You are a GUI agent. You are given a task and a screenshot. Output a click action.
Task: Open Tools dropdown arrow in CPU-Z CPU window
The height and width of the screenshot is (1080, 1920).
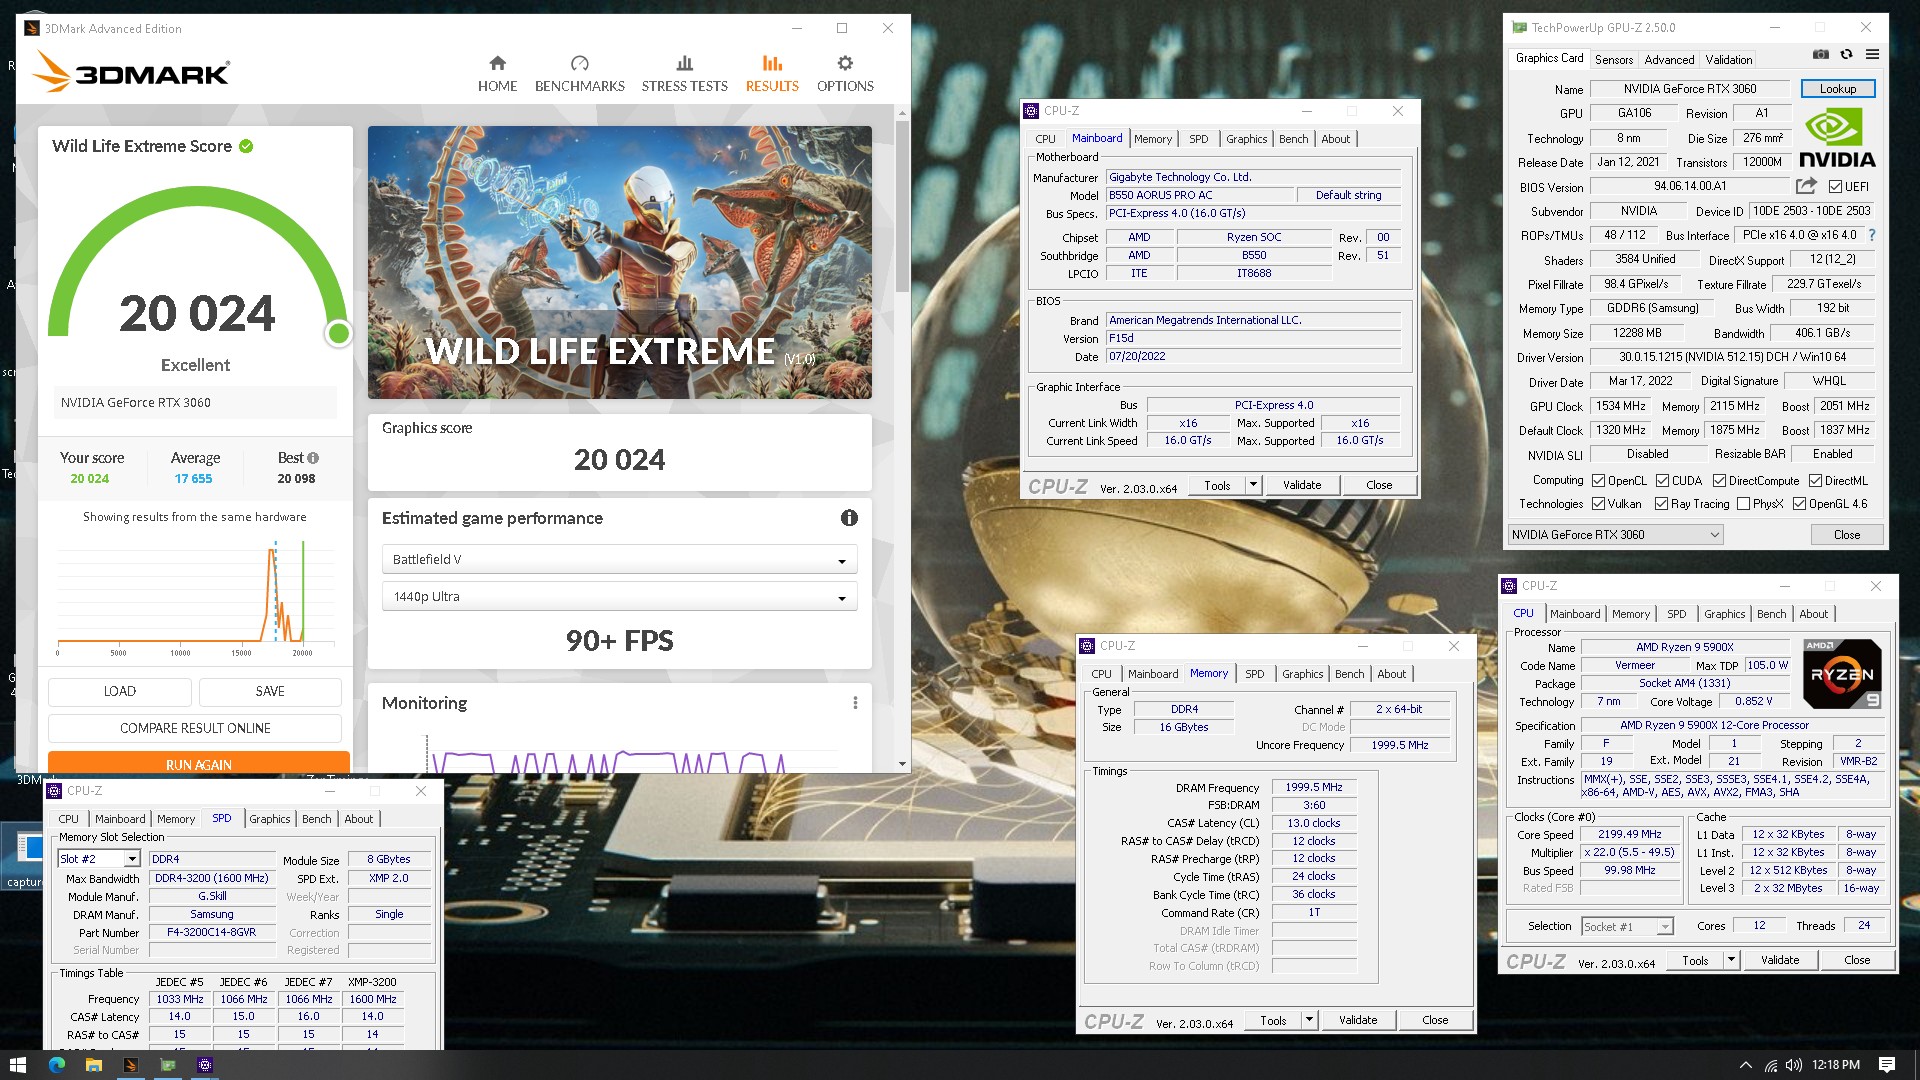(1730, 960)
